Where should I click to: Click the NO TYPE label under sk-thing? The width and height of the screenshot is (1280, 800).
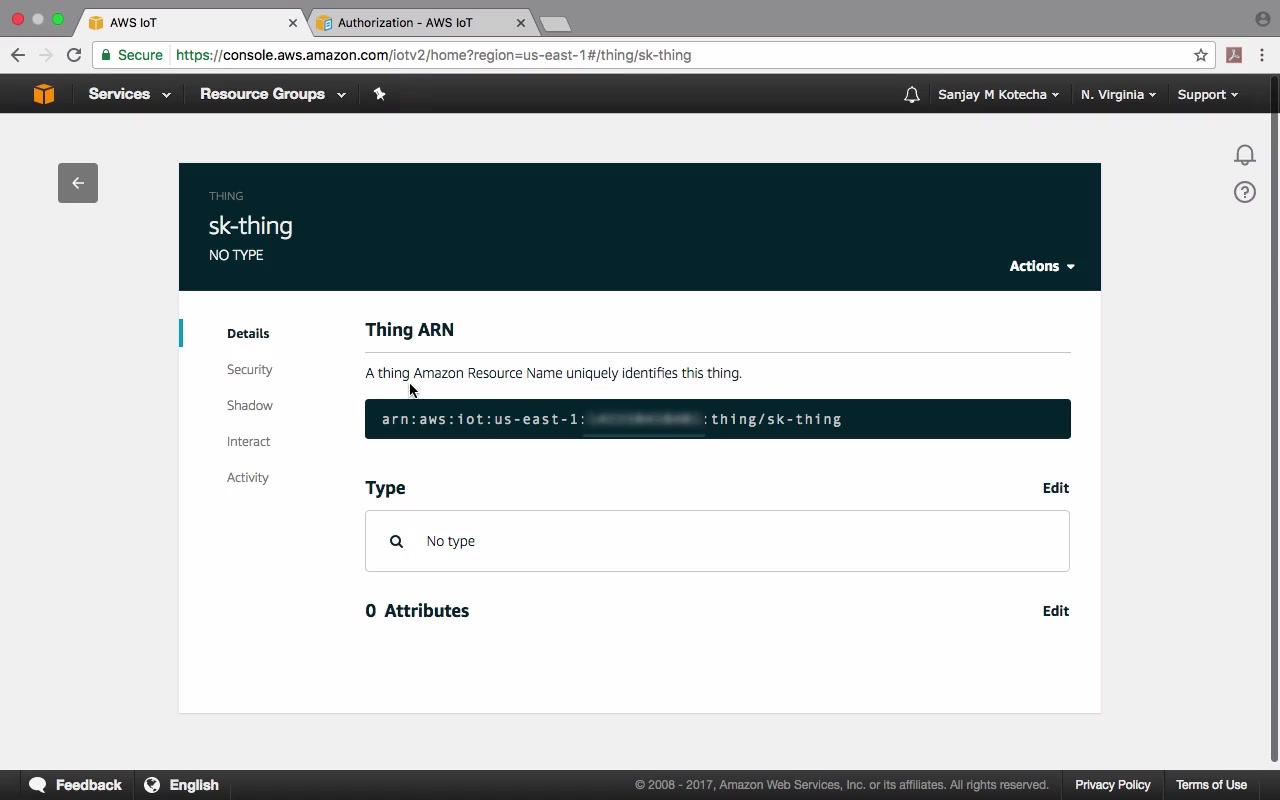236,255
